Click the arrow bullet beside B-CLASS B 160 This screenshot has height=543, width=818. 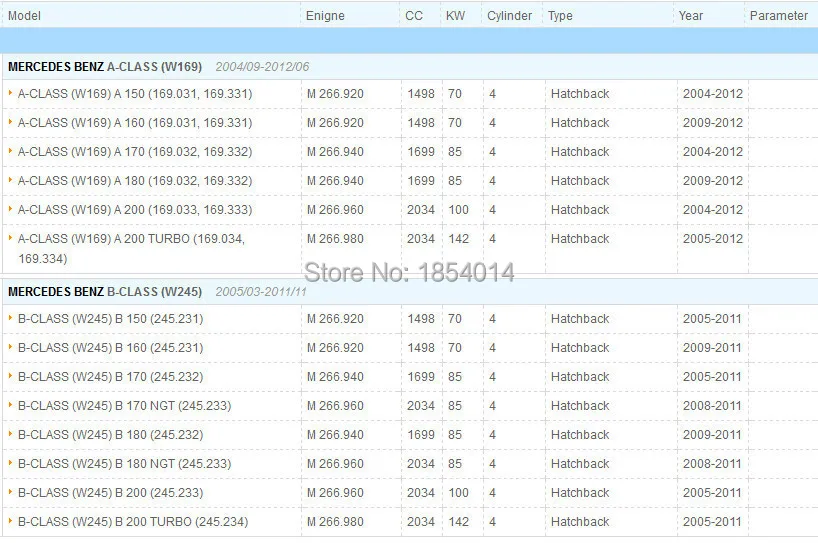10,346
